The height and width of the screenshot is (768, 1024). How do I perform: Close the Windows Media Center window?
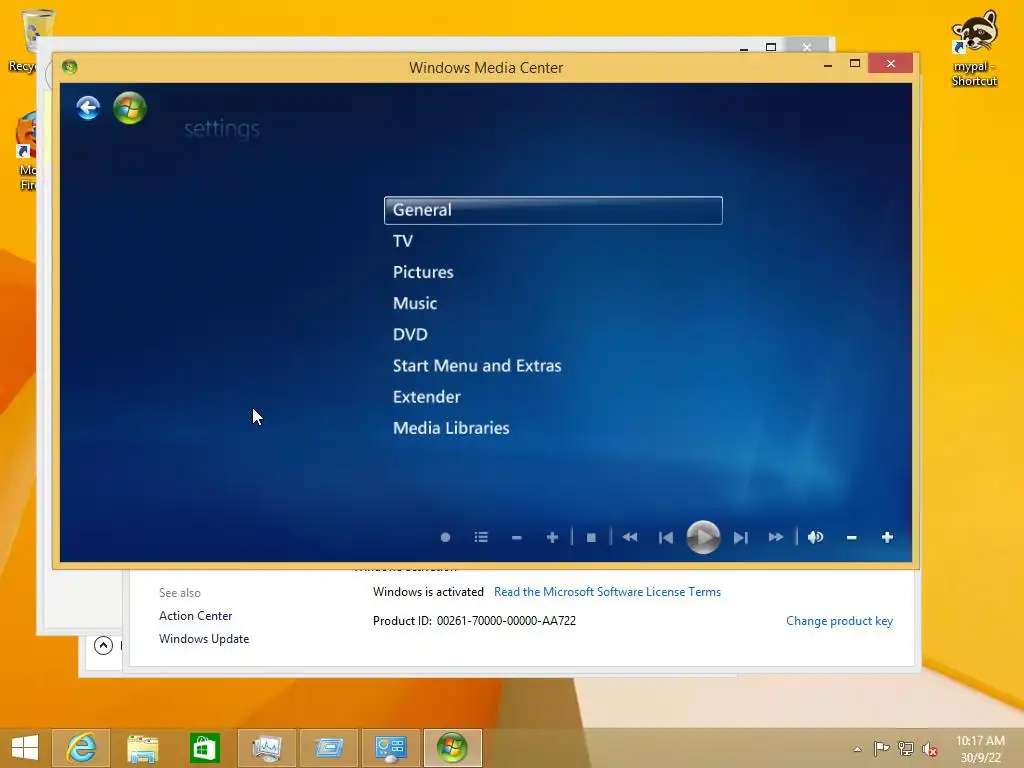[891, 63]
